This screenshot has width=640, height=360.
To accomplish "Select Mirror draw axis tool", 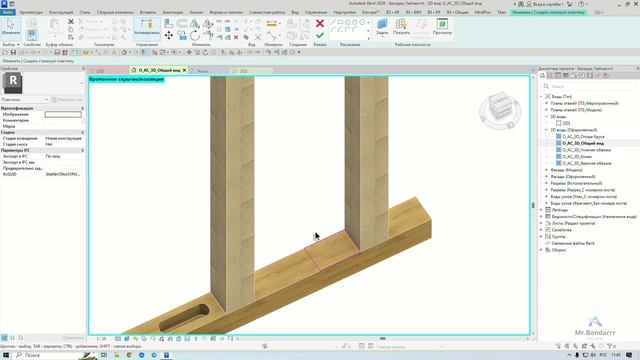I will [207, 24].
